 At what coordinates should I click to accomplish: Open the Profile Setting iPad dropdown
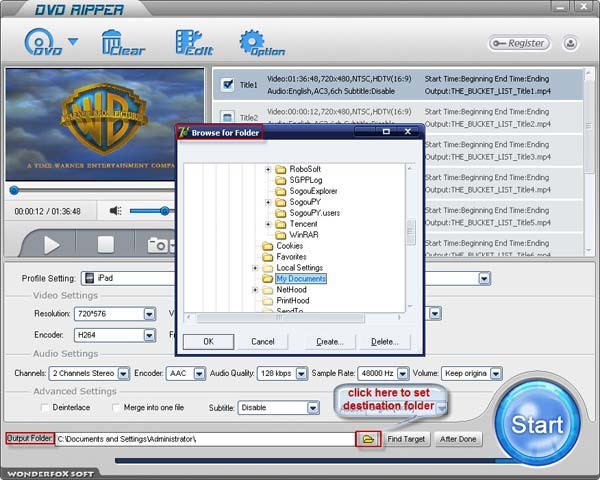128,278
